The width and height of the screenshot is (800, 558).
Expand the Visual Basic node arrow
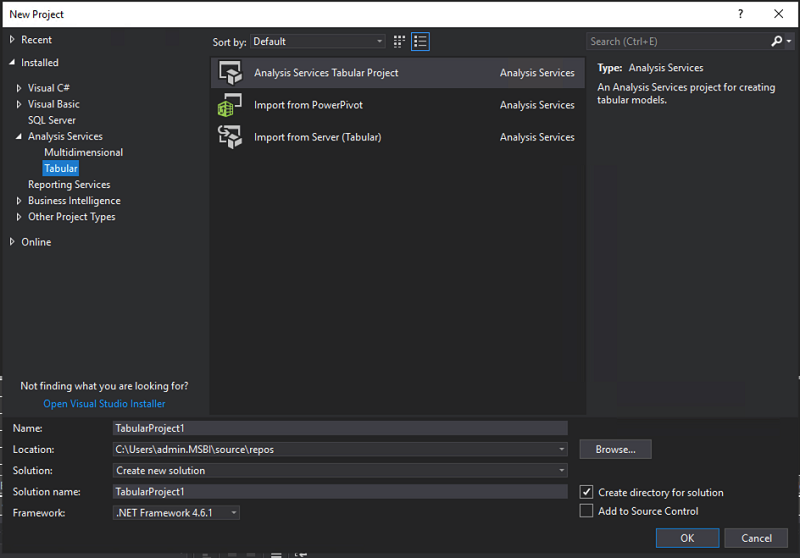(x=19, y=104)
